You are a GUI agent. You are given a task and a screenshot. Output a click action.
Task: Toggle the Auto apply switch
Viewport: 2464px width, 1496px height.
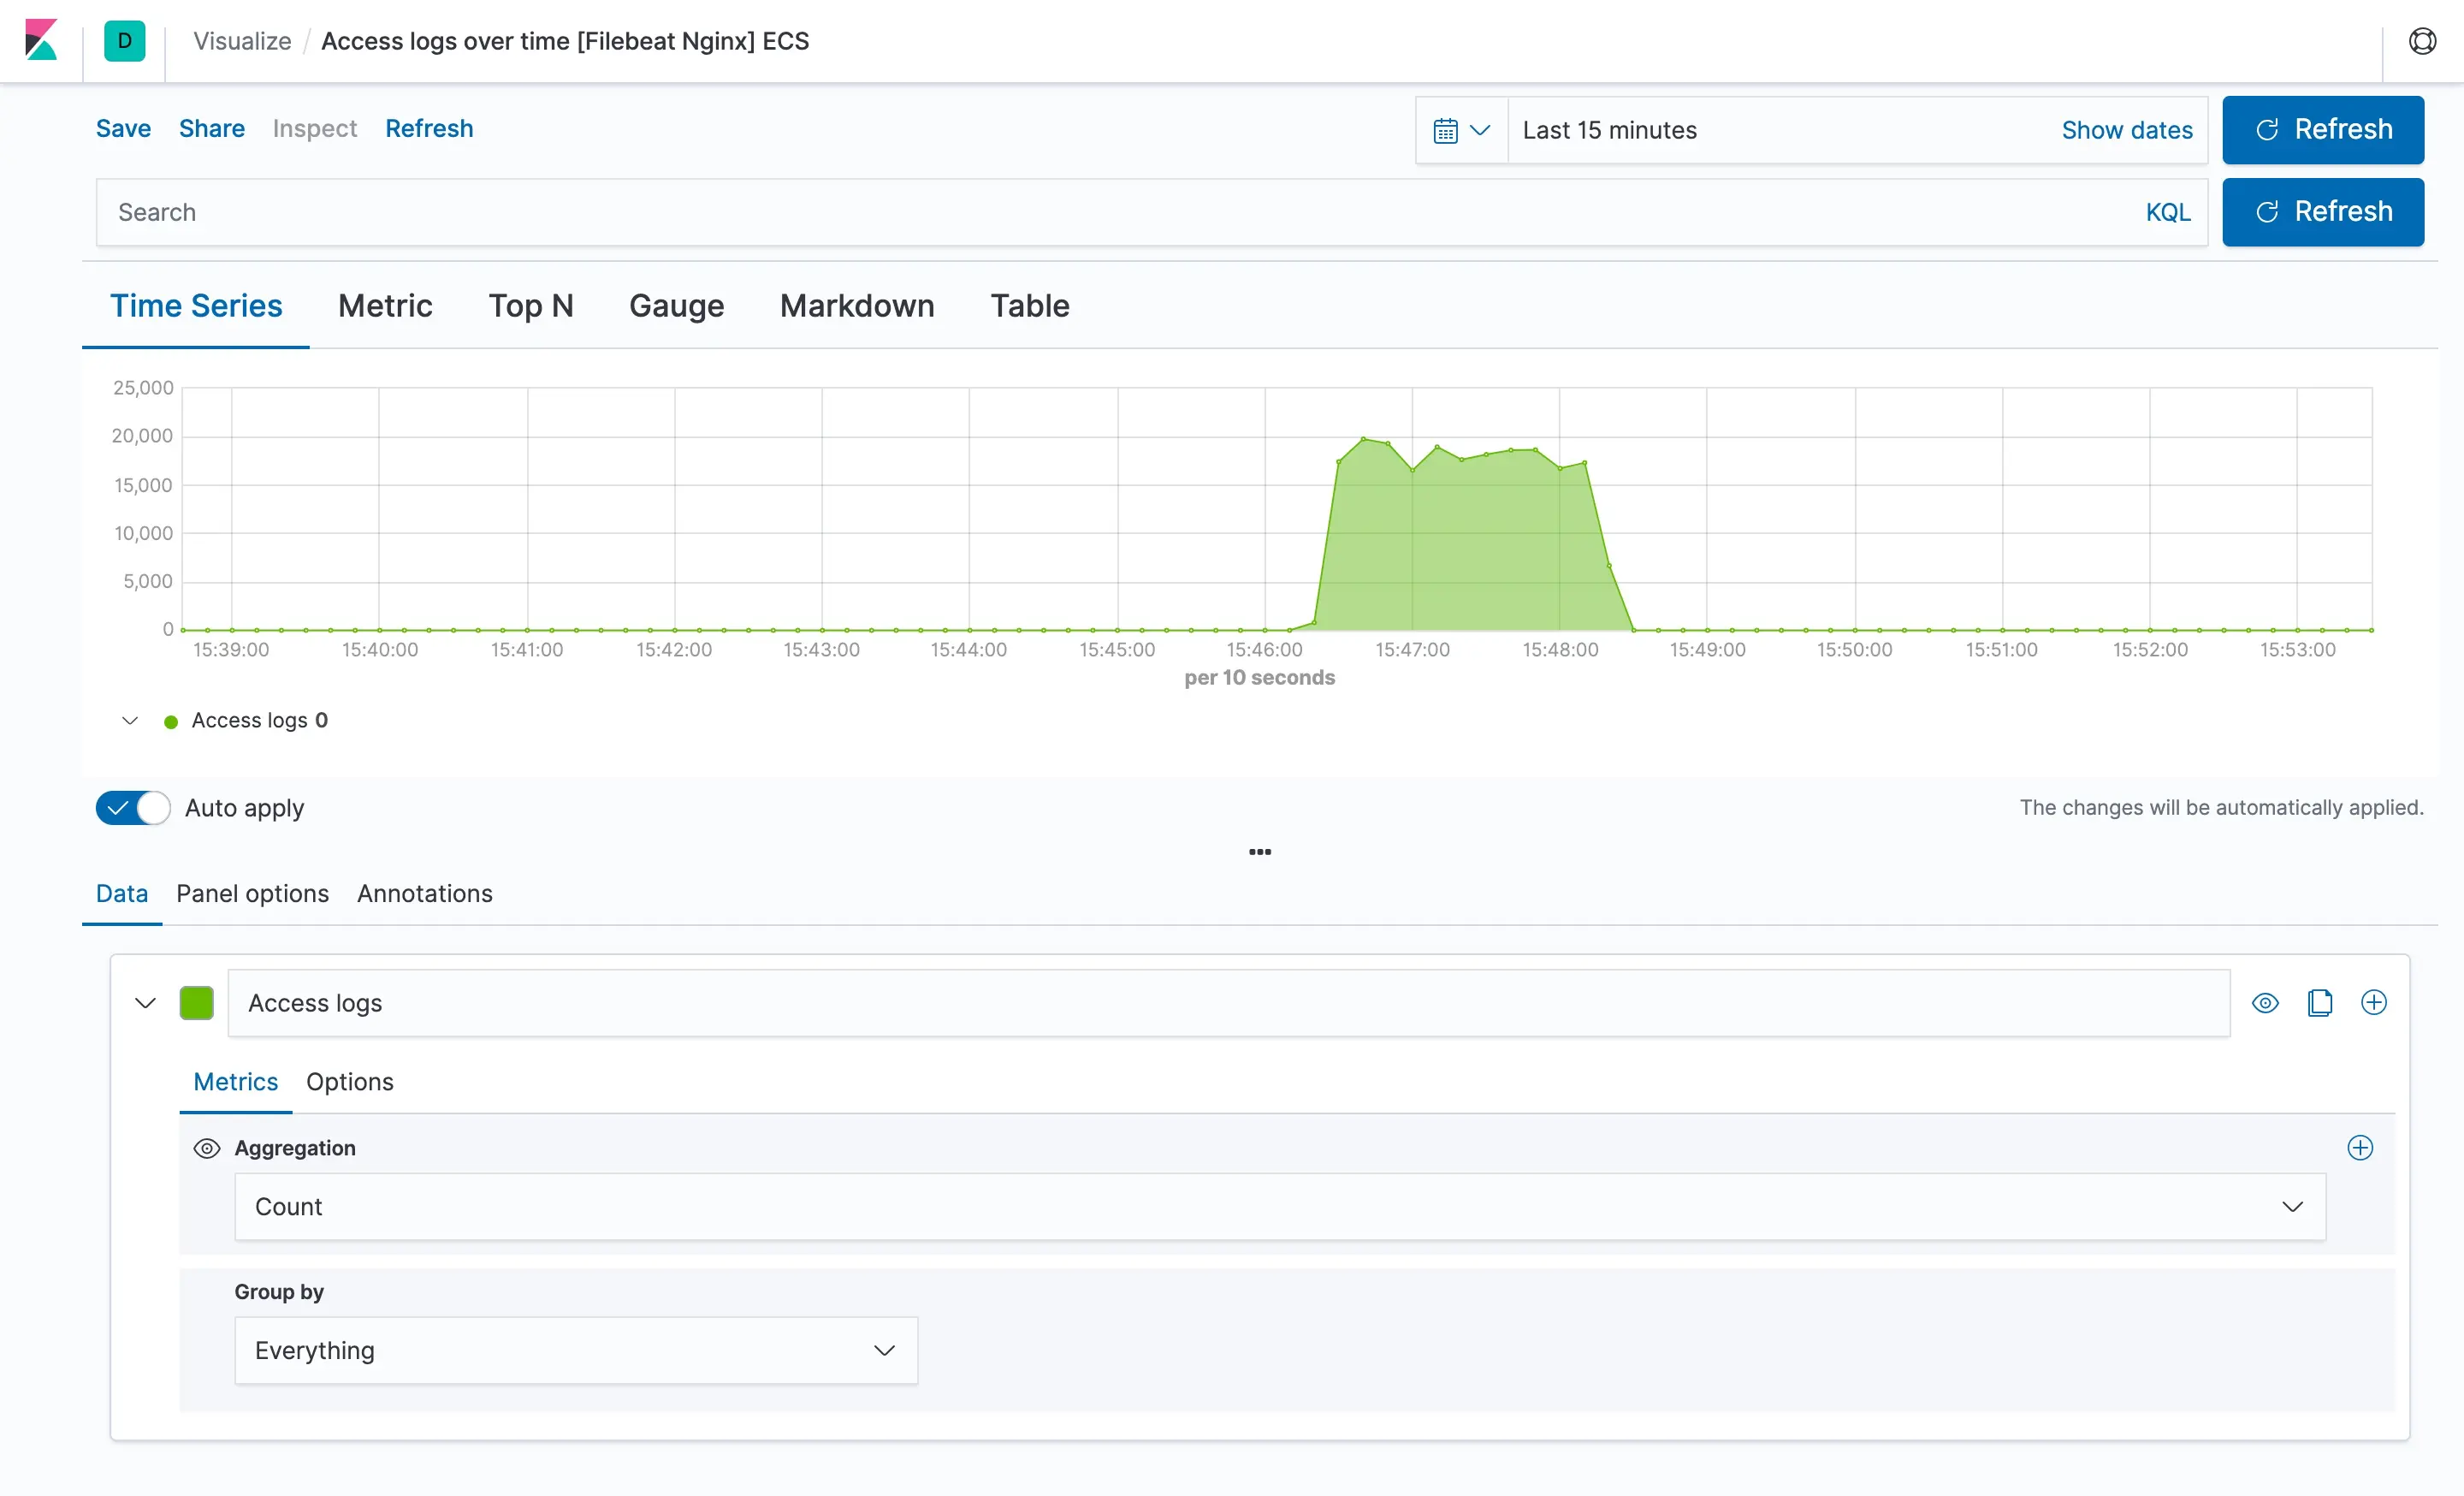click(x=133, y=808)
